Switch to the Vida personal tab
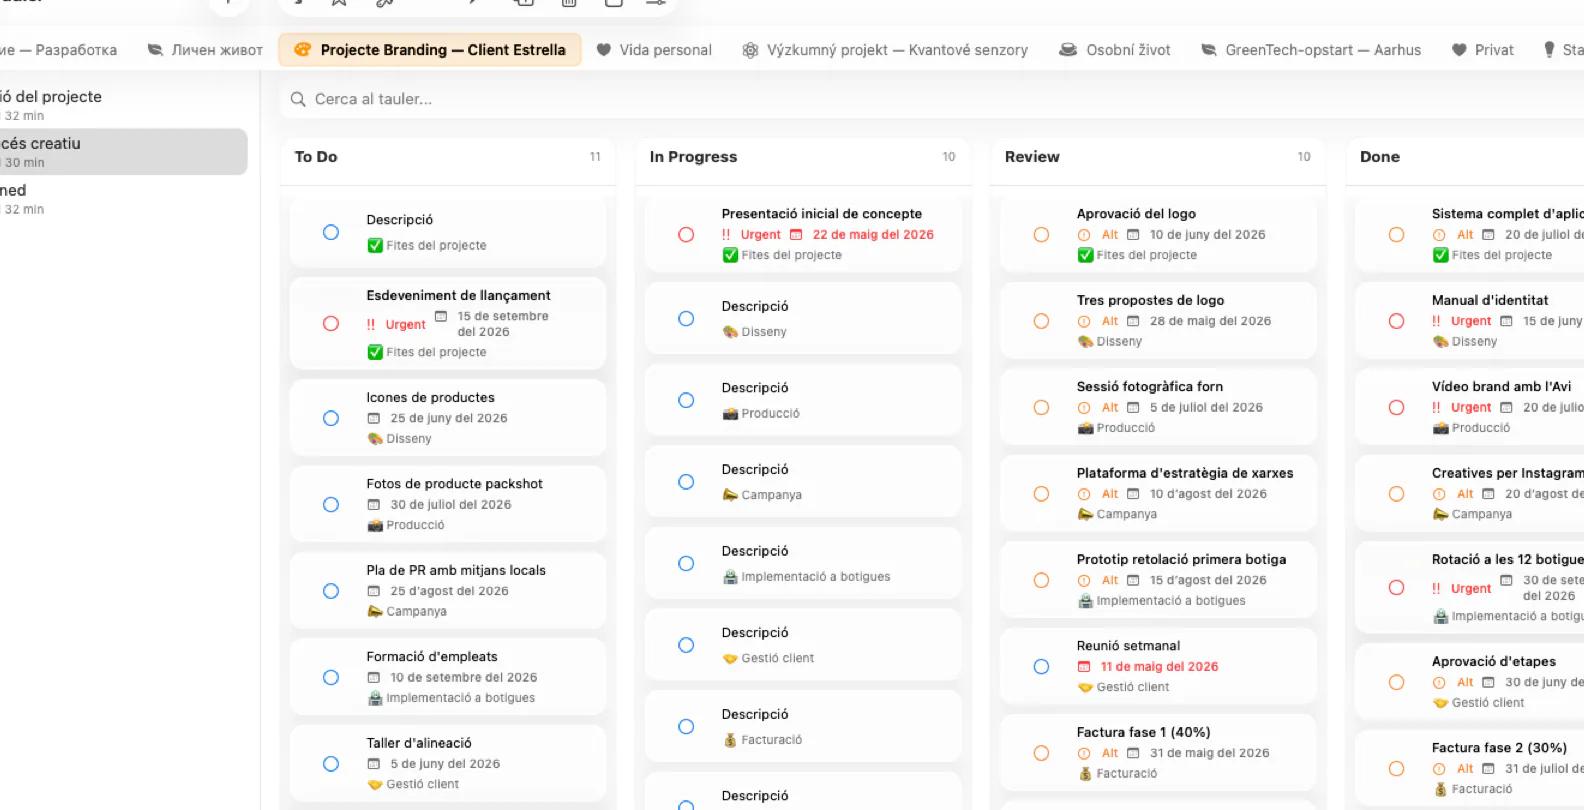The height and width of the screenshot is (810, 1584). point(654,50)
